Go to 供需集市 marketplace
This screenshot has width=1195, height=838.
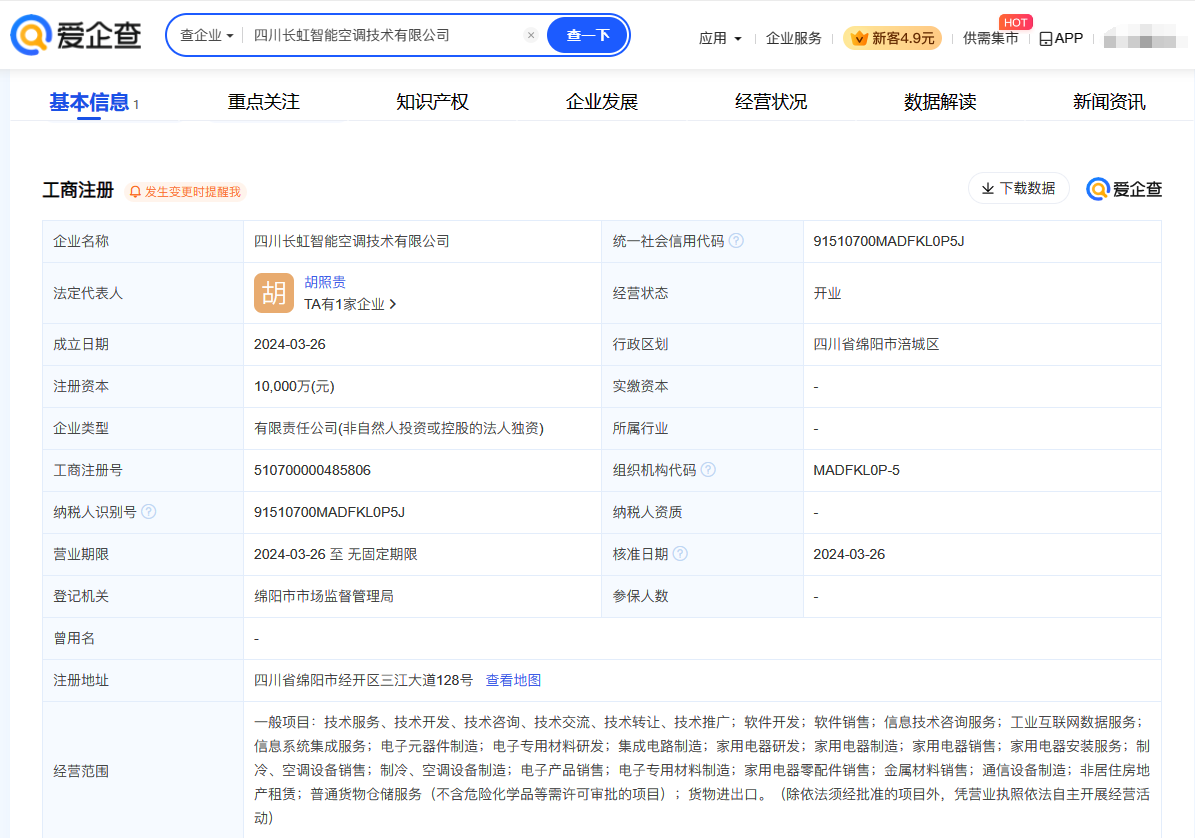pyautogui.click(x=990, y=38)
